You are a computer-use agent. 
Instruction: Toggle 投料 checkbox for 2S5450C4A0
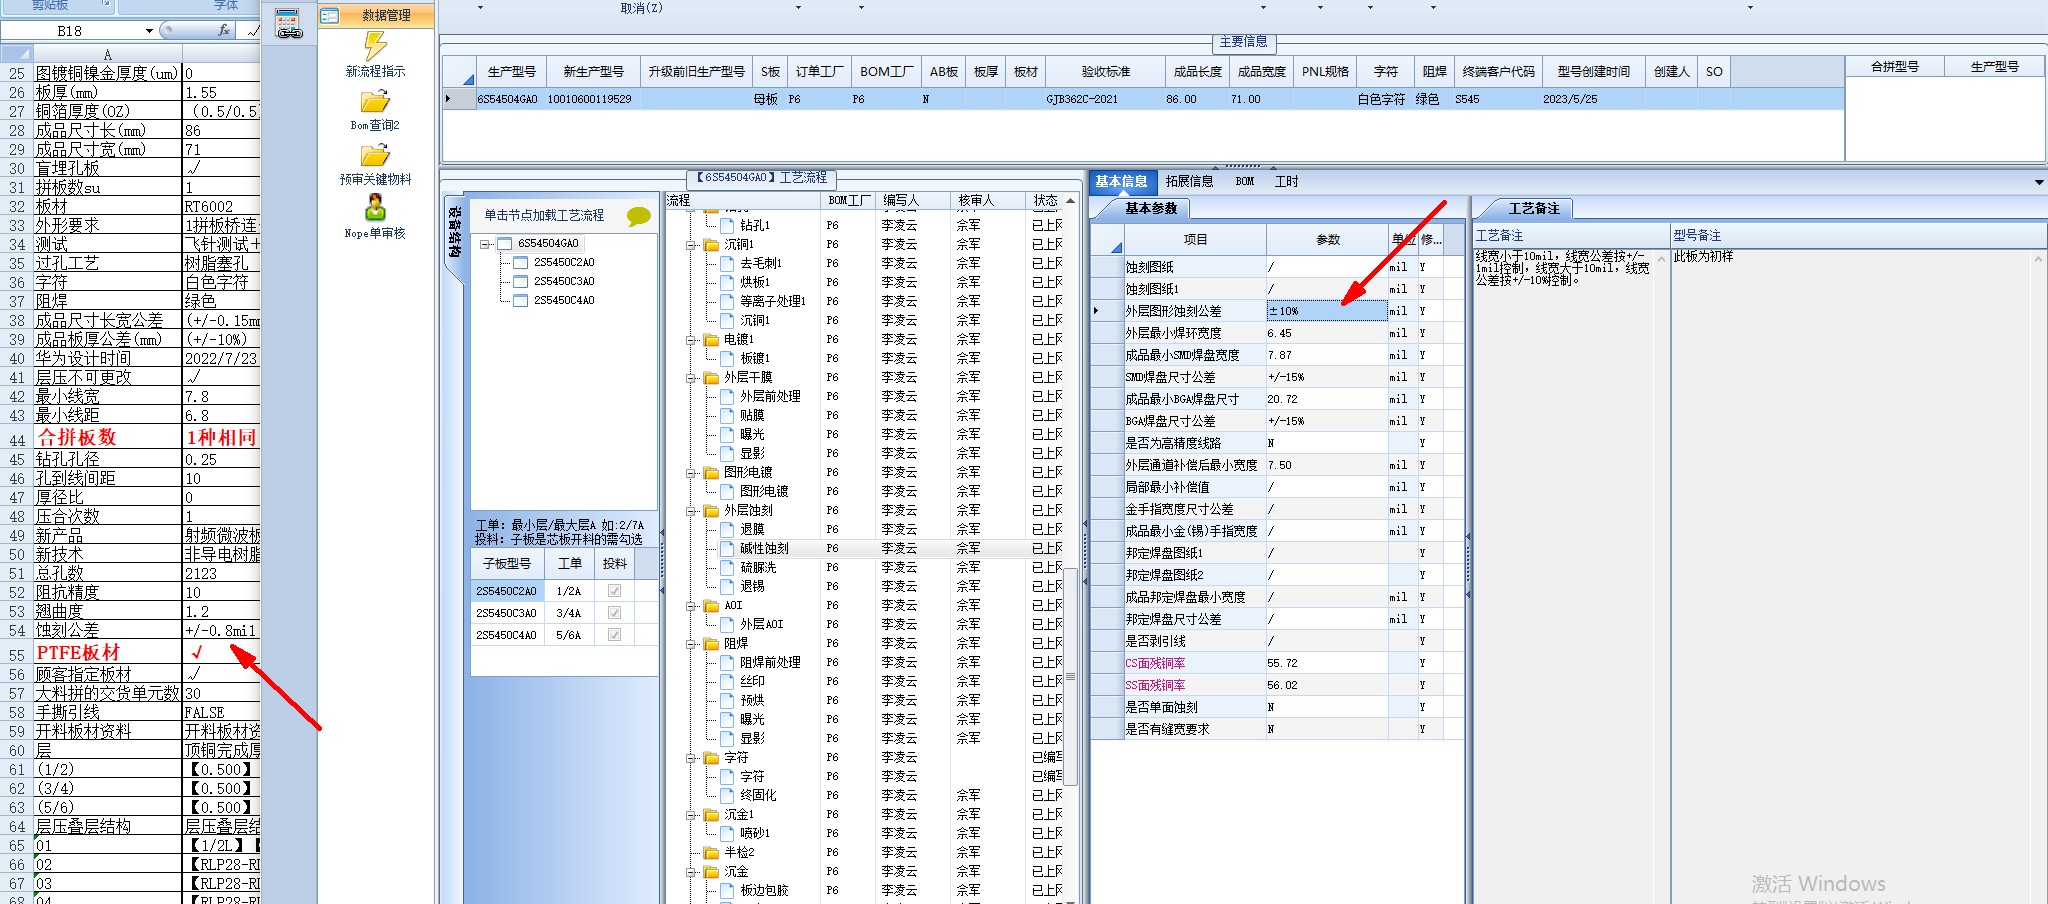(x=614, y=635)
